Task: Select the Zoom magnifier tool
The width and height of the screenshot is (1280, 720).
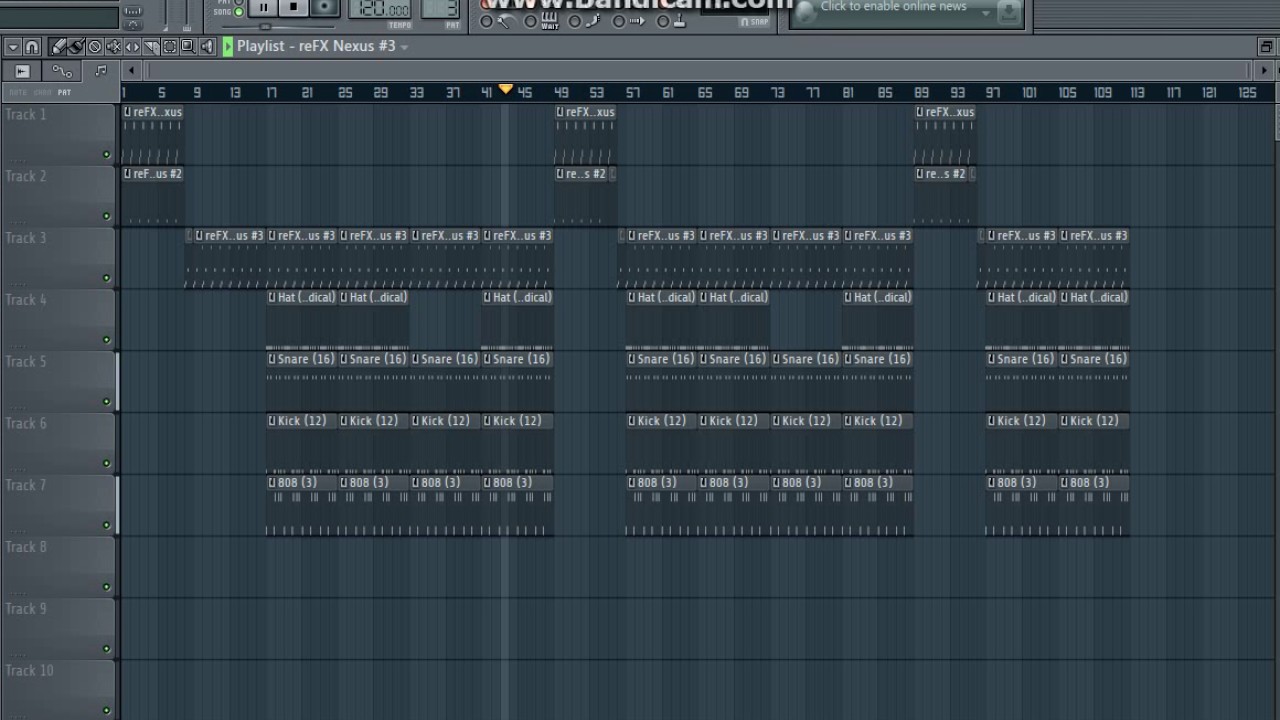Action: (188, 46)
